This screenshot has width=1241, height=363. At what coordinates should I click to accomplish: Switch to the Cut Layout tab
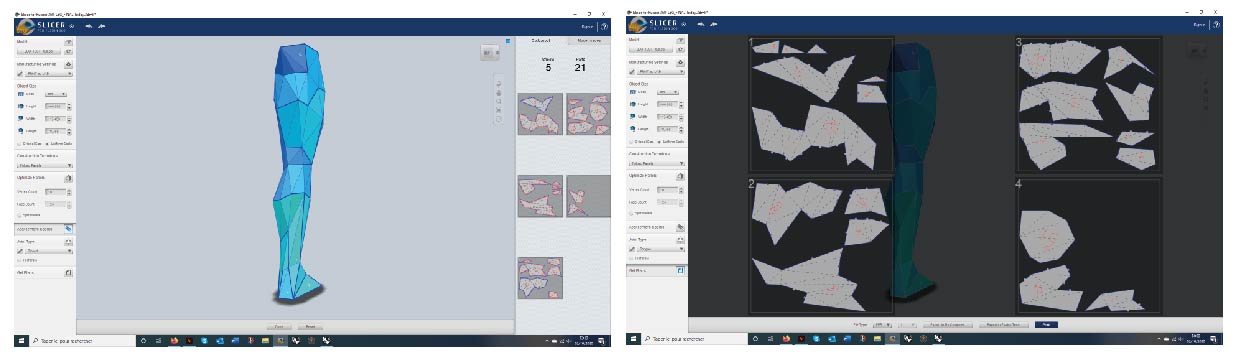coord(542,41)
